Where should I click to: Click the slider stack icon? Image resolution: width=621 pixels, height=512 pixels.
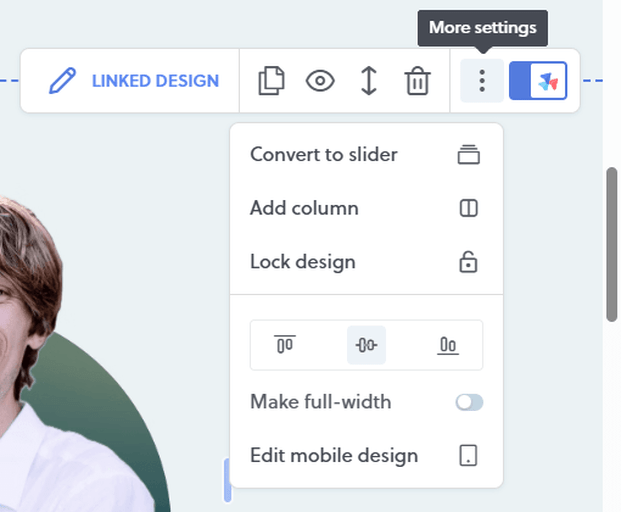click(468, 155)
